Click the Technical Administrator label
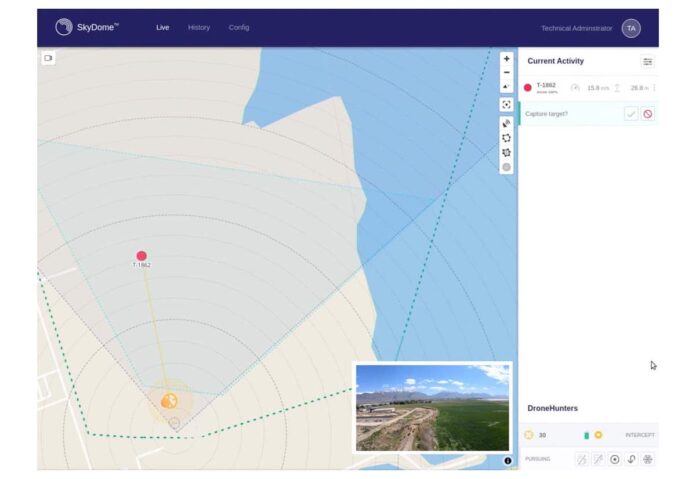 click(576, 28)
